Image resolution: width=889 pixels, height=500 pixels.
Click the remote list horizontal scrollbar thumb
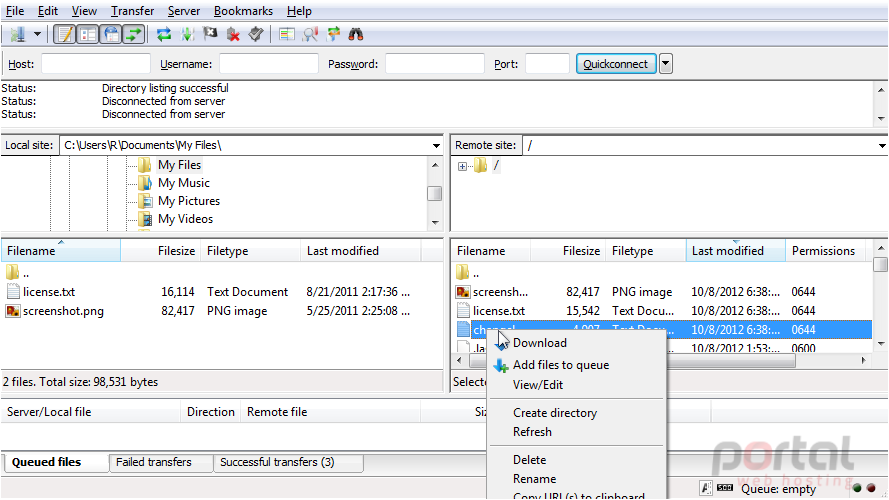coord(633,361)
